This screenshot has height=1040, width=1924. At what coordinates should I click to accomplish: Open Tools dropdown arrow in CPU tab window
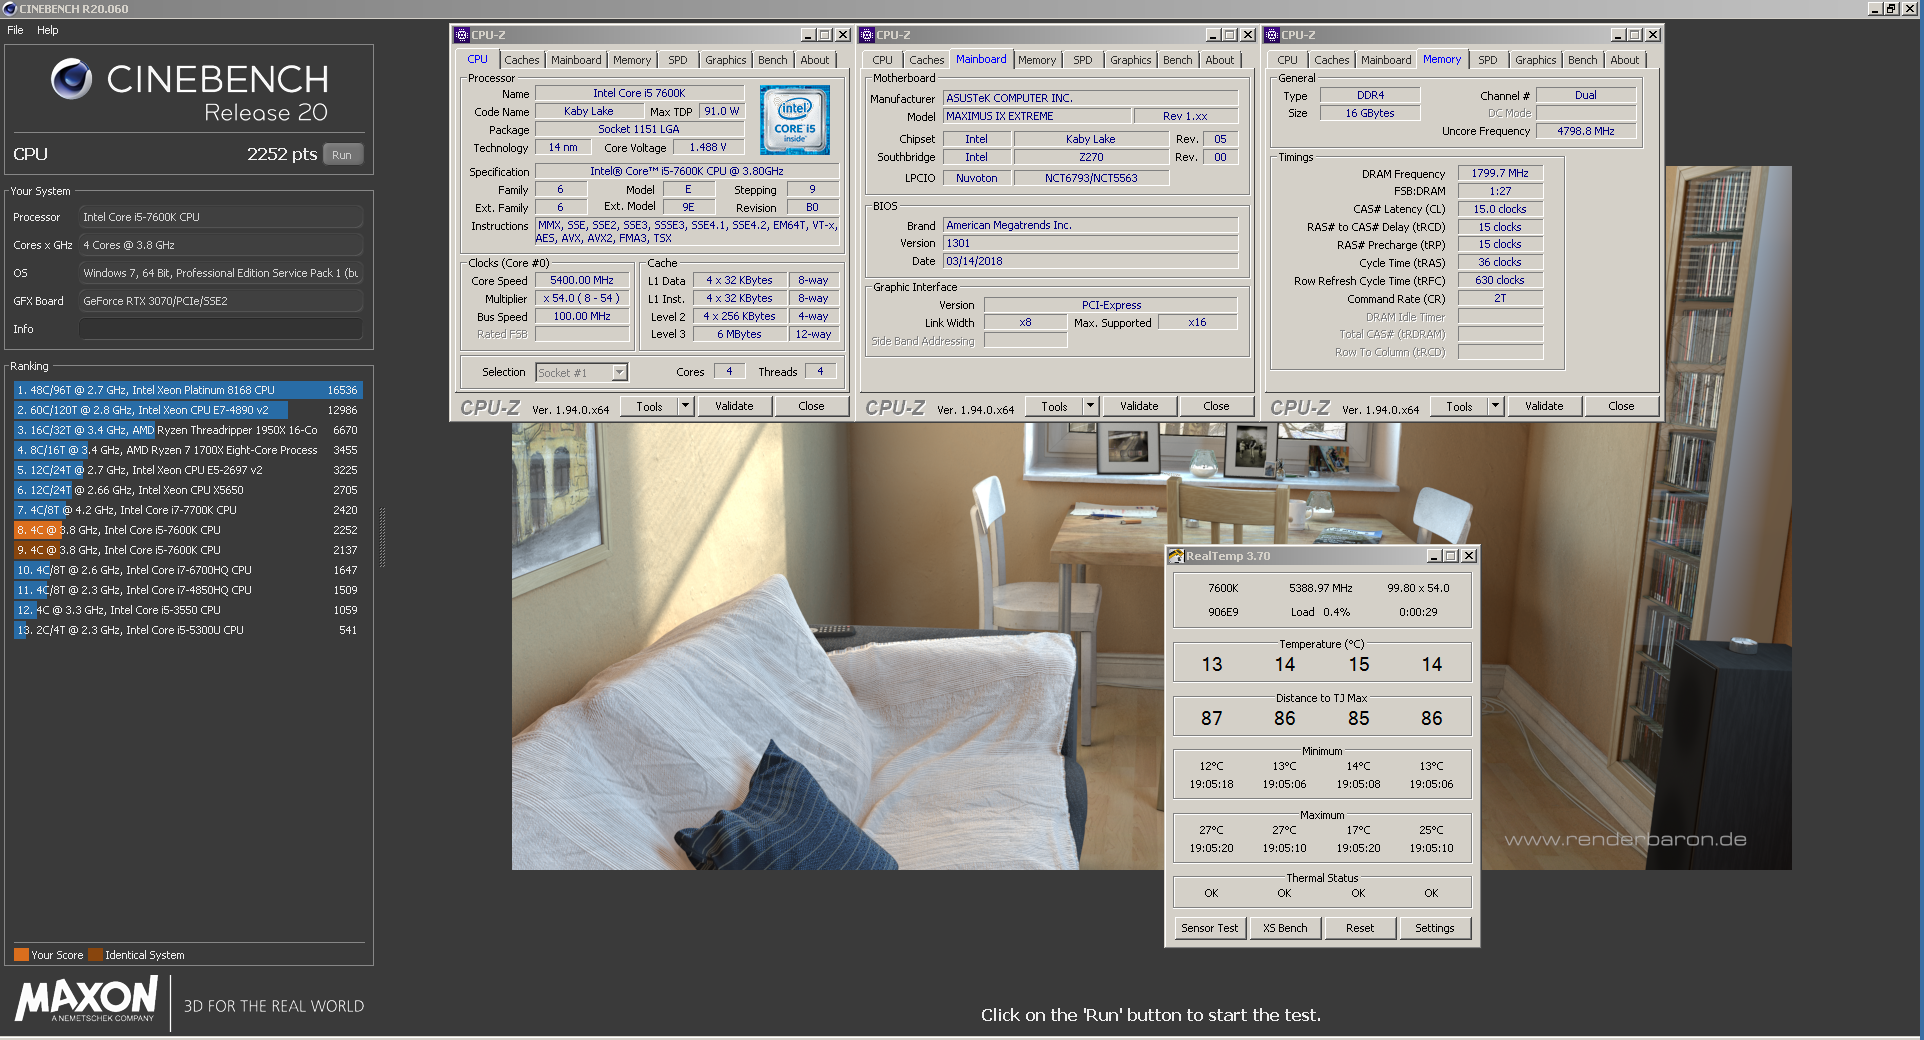[686, 406]
